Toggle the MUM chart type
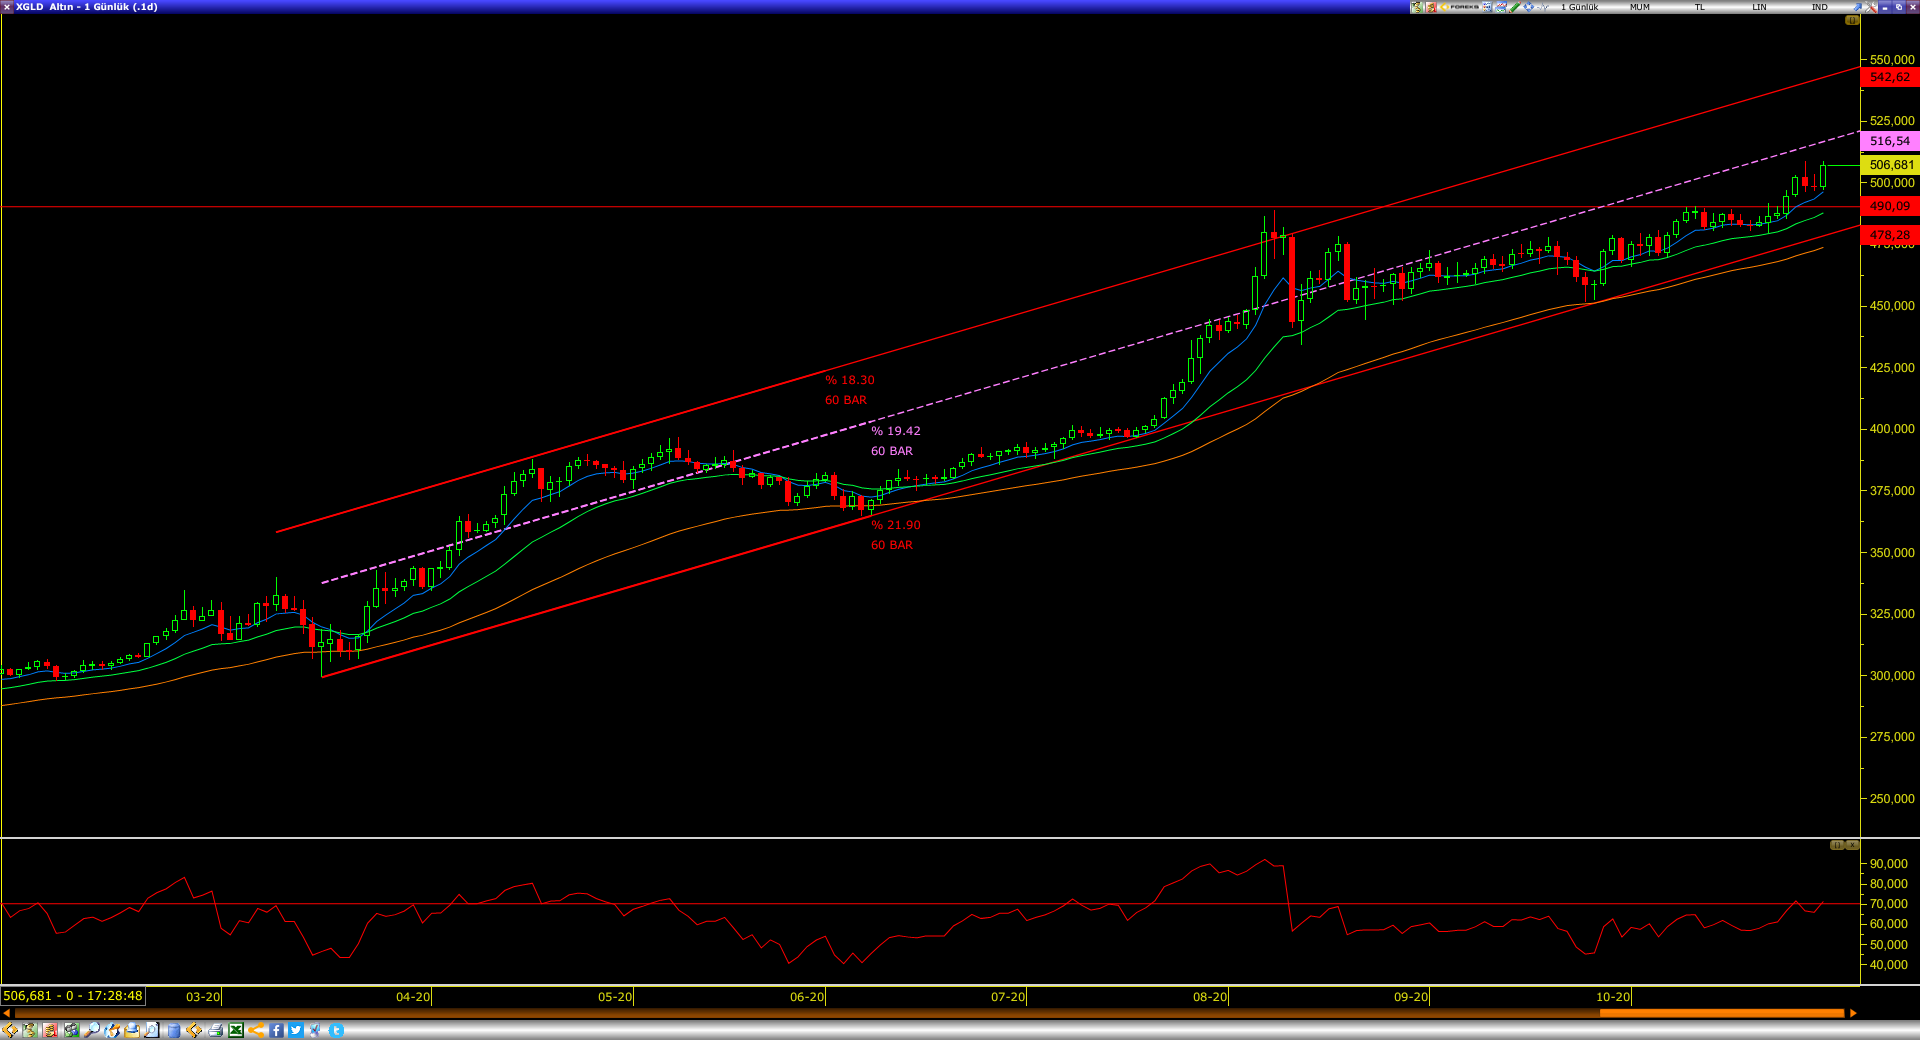The image size is (1920, 1040). pos(1640,7)
